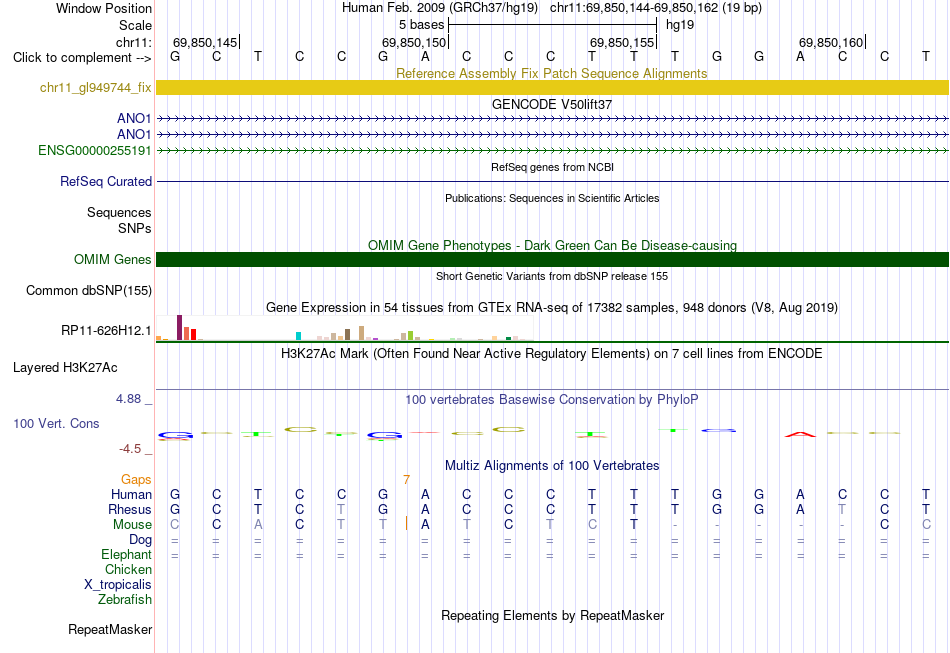Open 'Publications: Sequences in Scientific Articles' title
This screenshot has height=653, width=950.
coord(552,198)
